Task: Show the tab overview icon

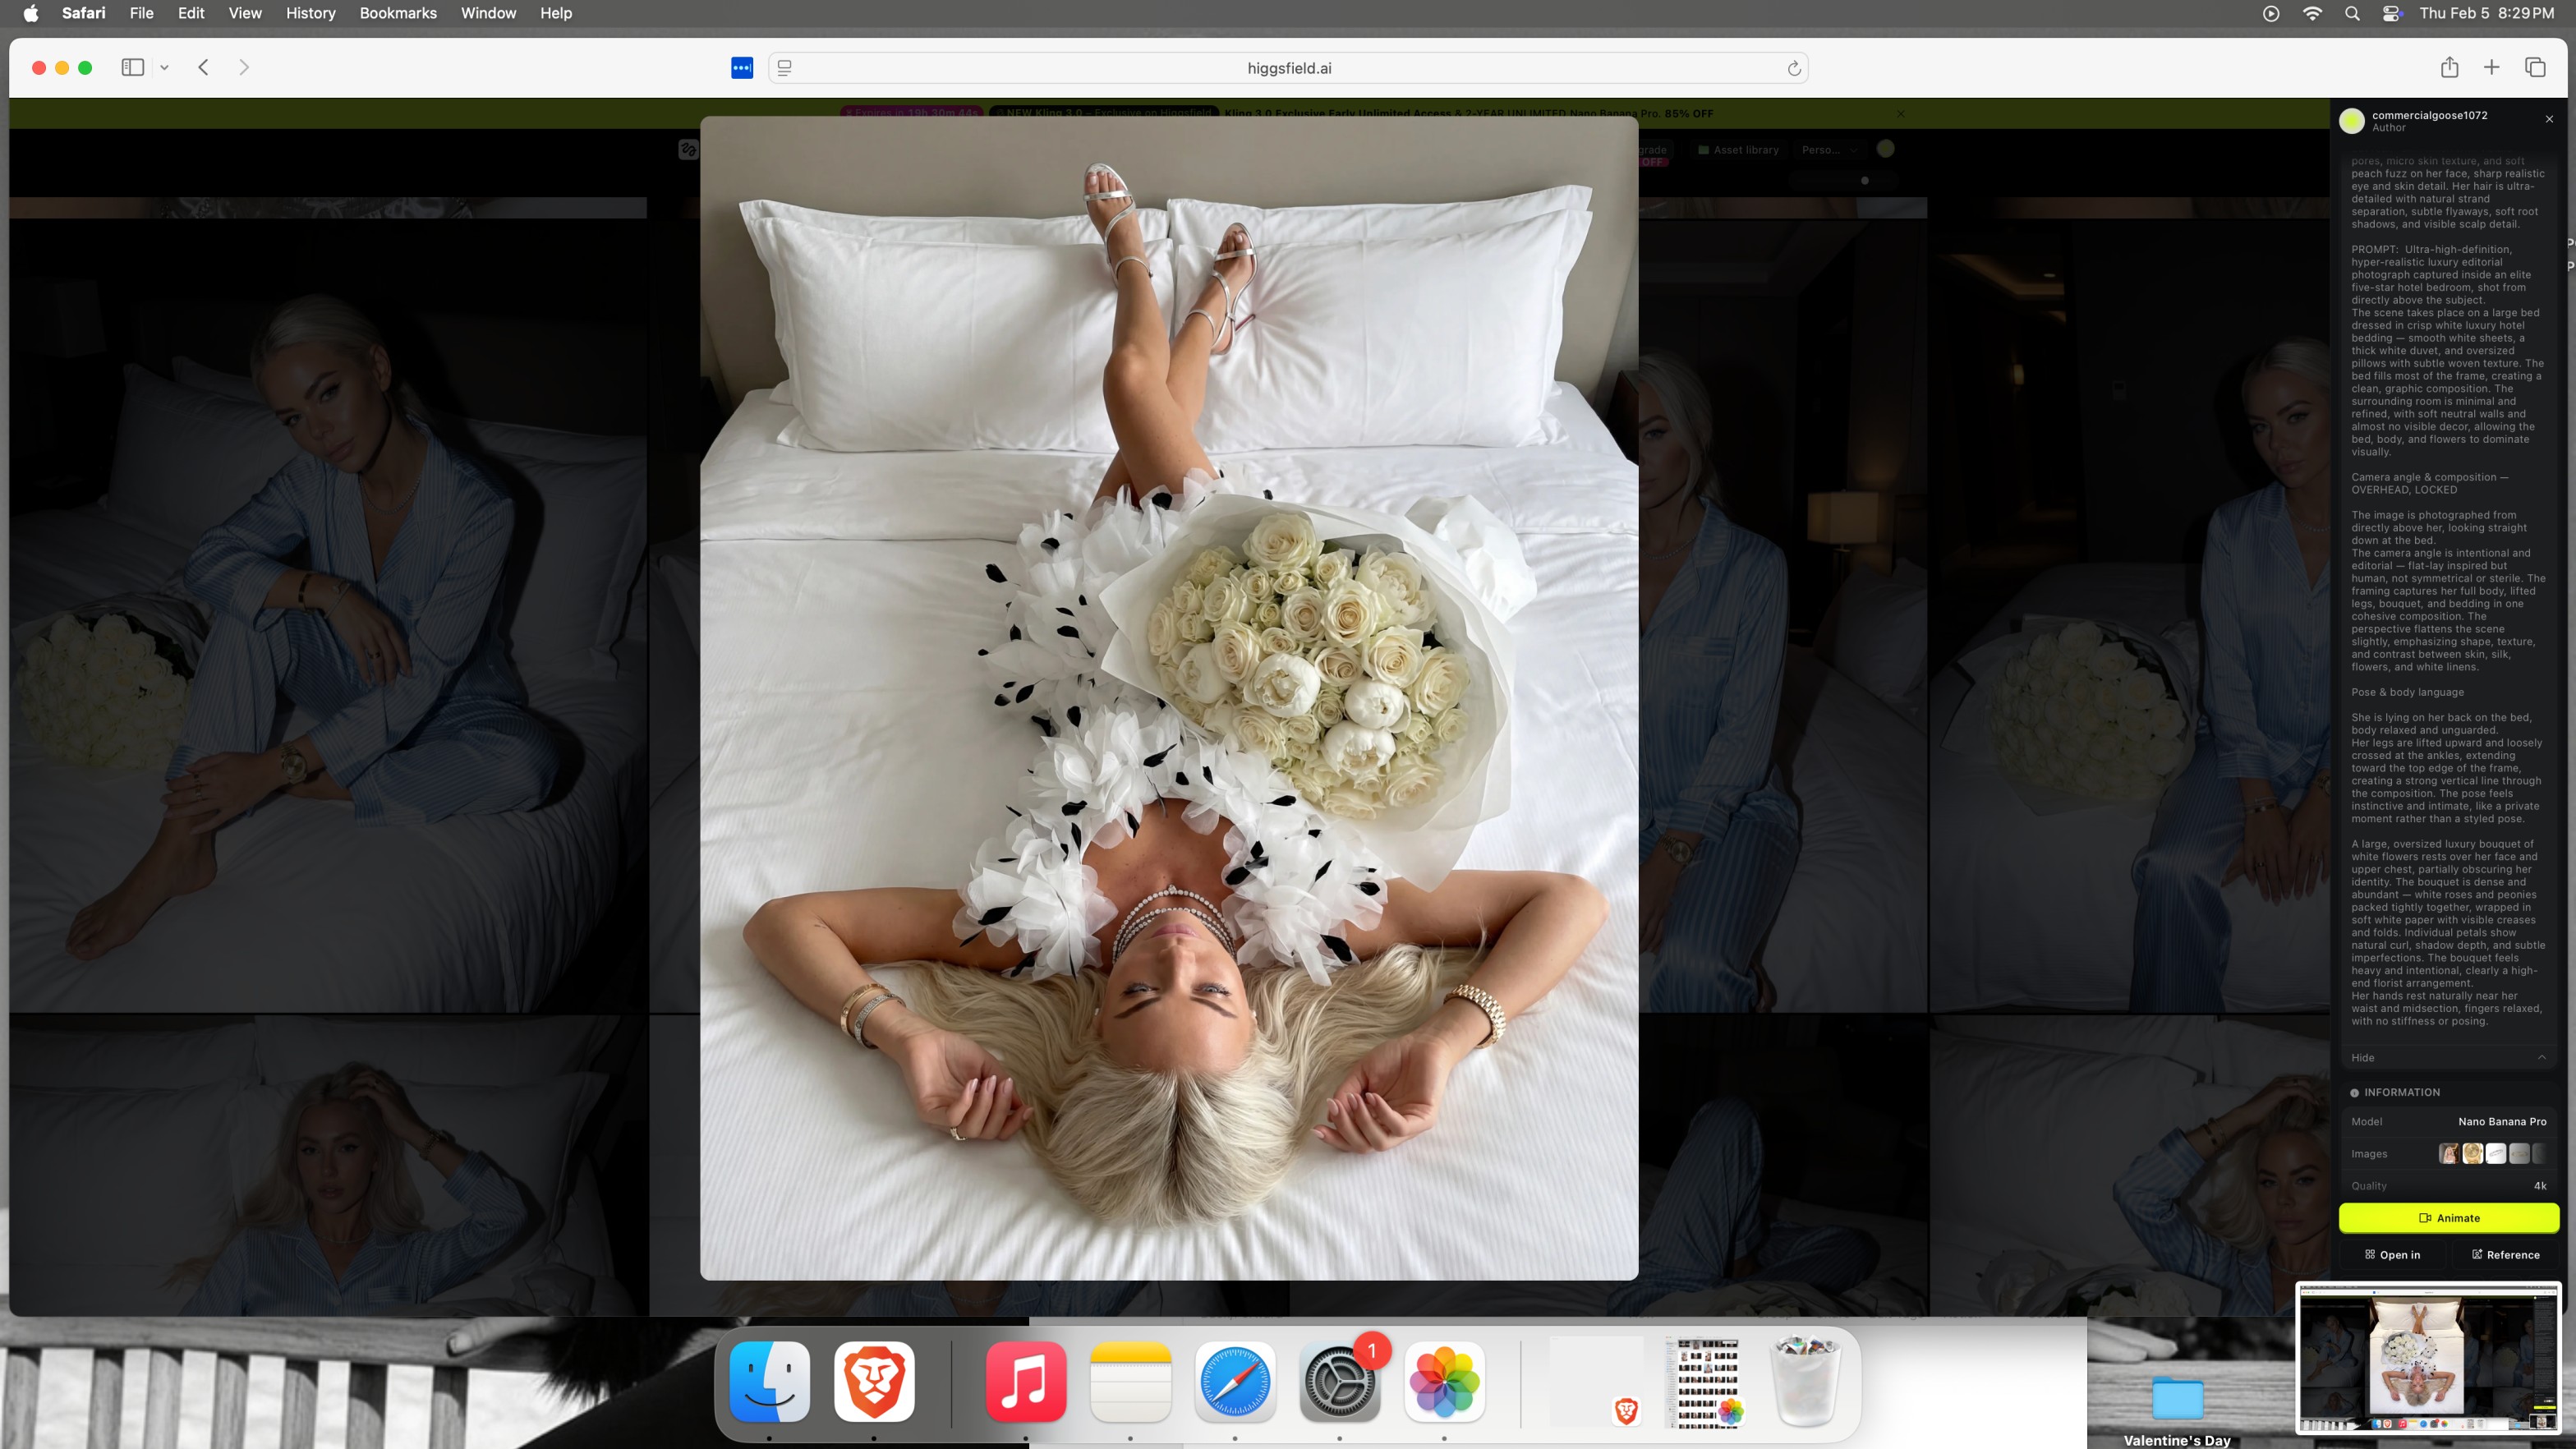Action: click(2535, 67)
